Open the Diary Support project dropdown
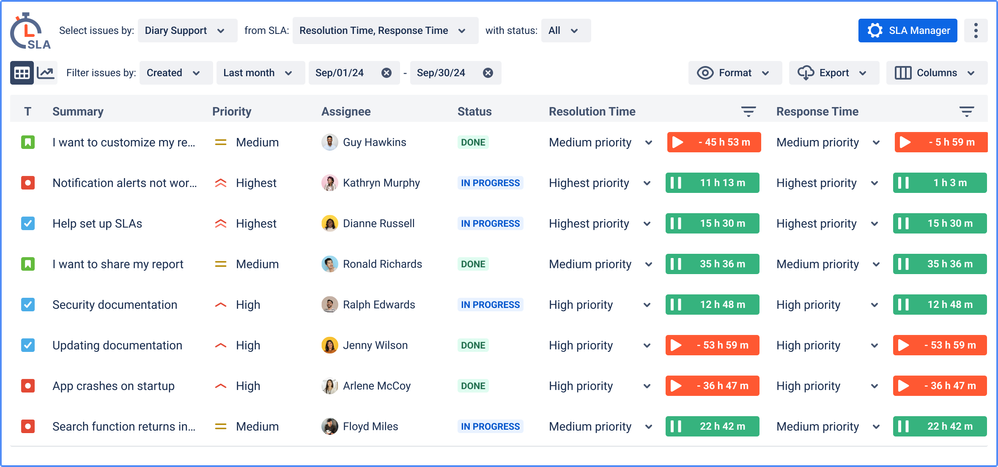The image size is (998, 467). 187,31
